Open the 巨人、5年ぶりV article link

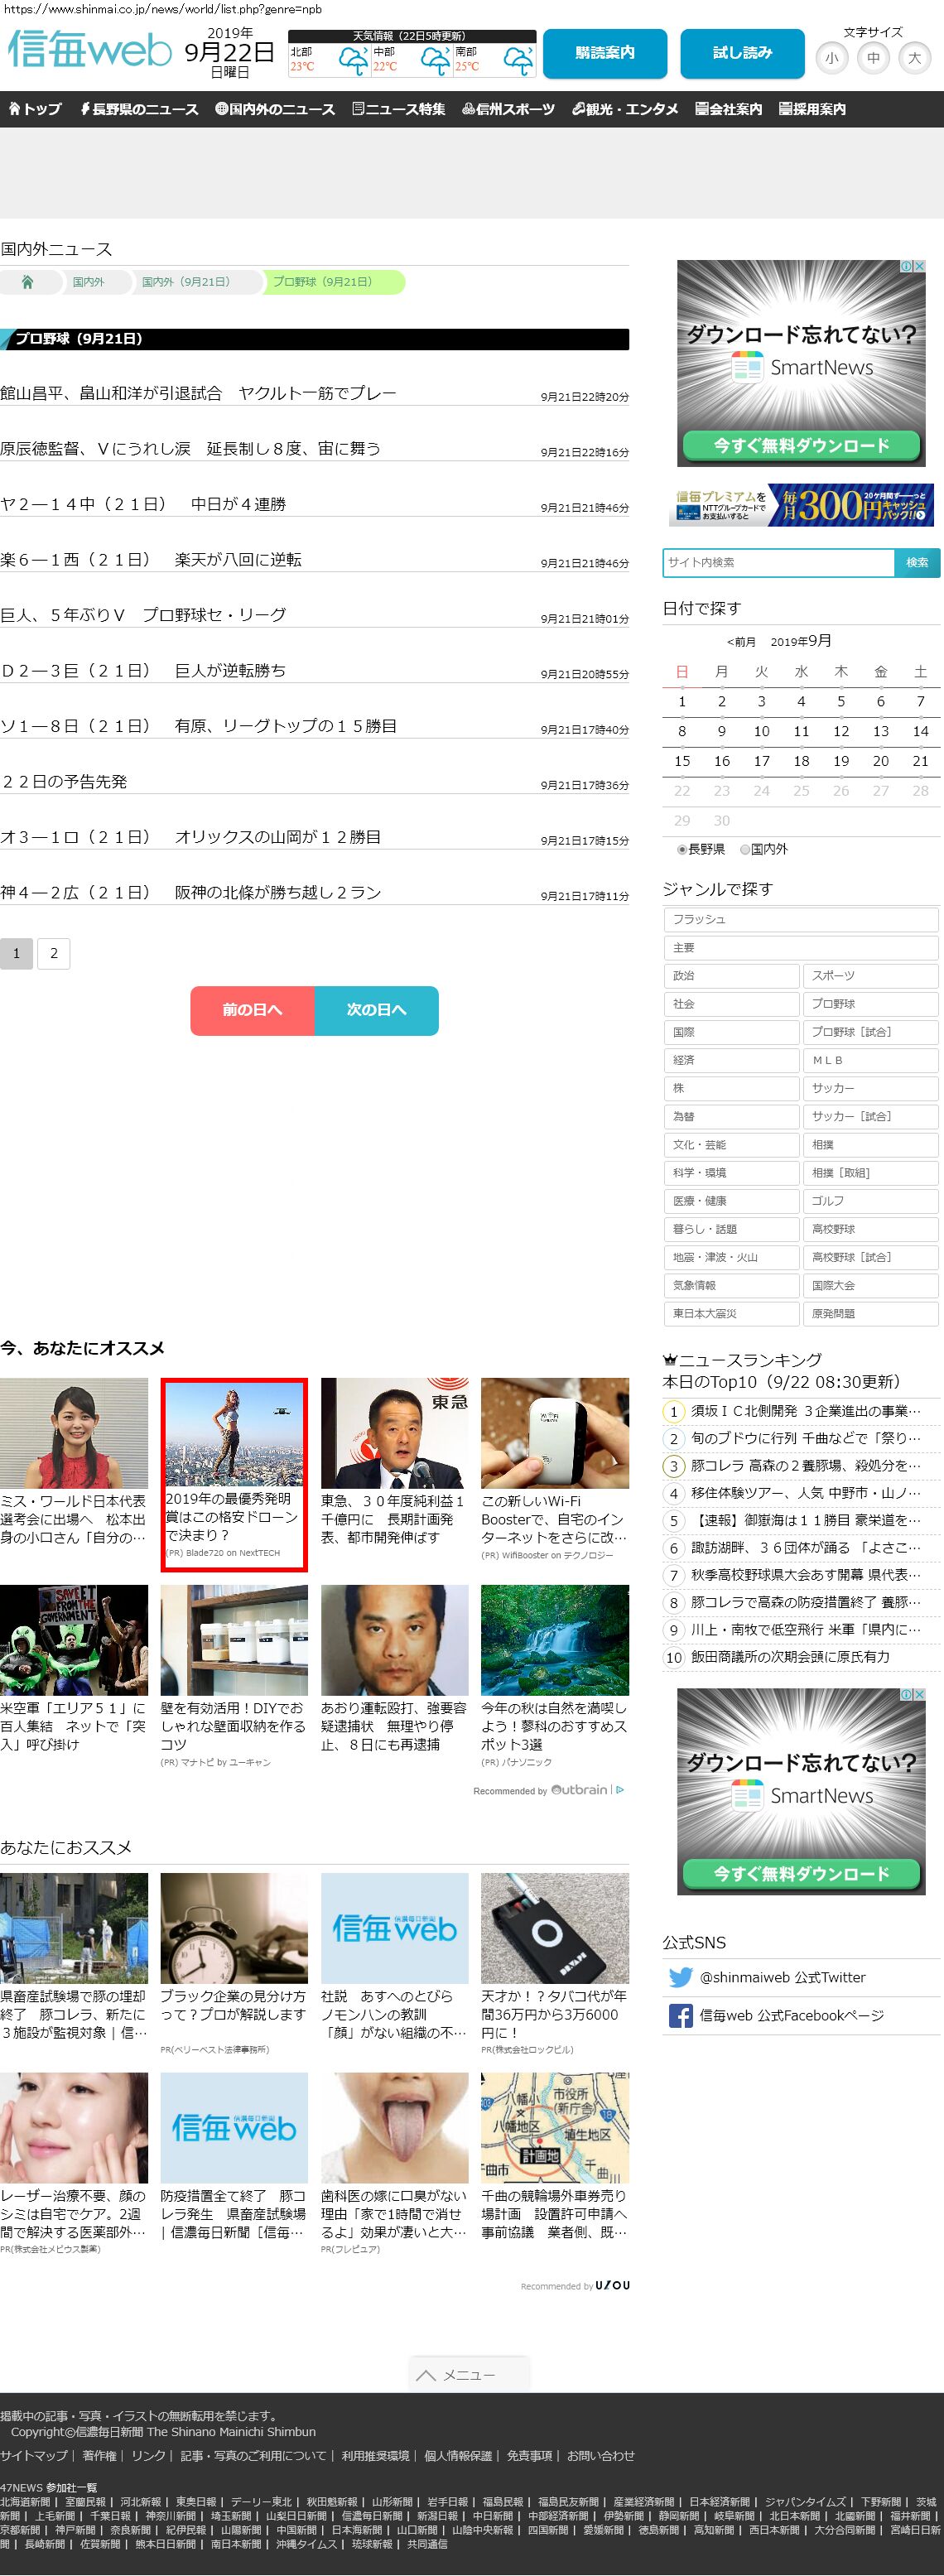[143, 615]
